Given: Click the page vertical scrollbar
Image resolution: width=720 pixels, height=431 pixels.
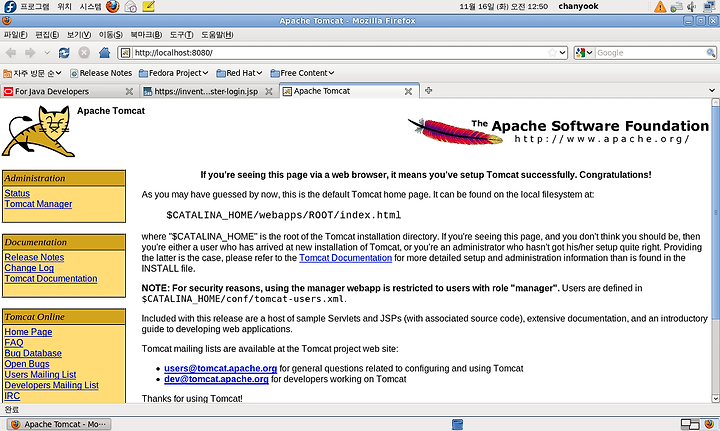Looking at the screenshot, I should click(715, 213).
